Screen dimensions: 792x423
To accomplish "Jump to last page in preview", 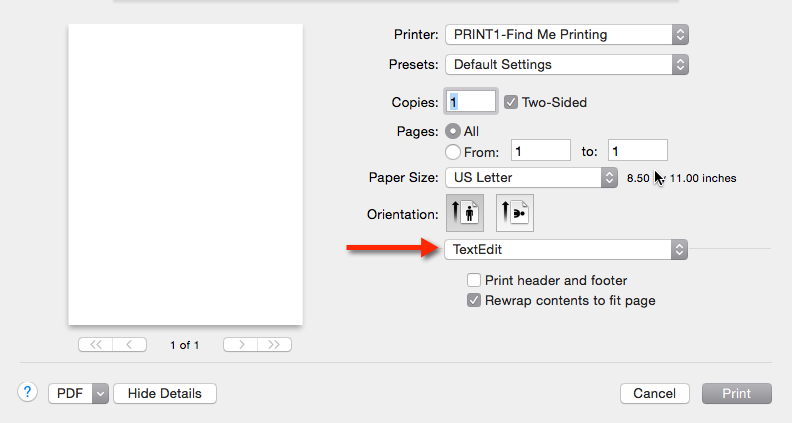I will 275,345.
